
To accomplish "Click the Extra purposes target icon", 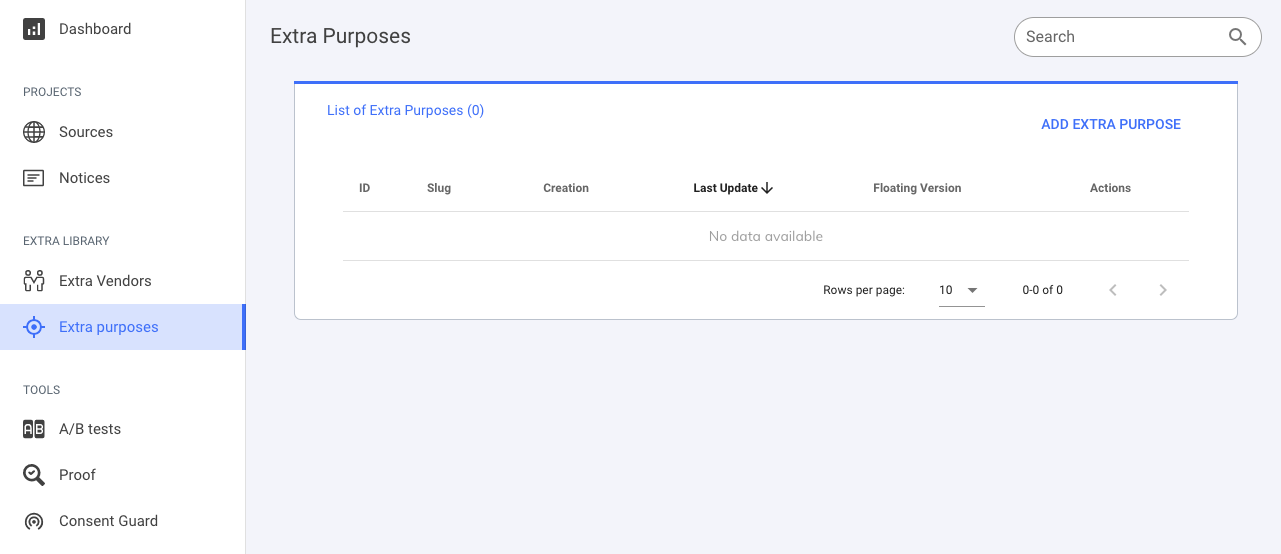I will pyautogui.click(x=34, y=327).
